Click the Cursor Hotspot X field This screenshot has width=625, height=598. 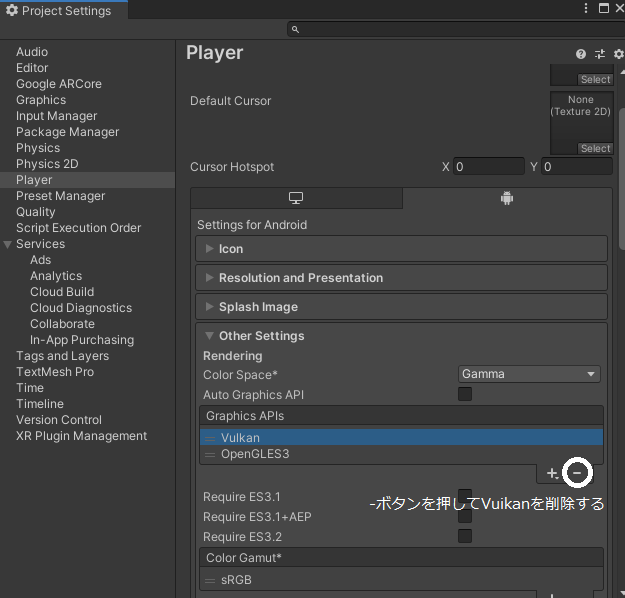pos(489,167)
